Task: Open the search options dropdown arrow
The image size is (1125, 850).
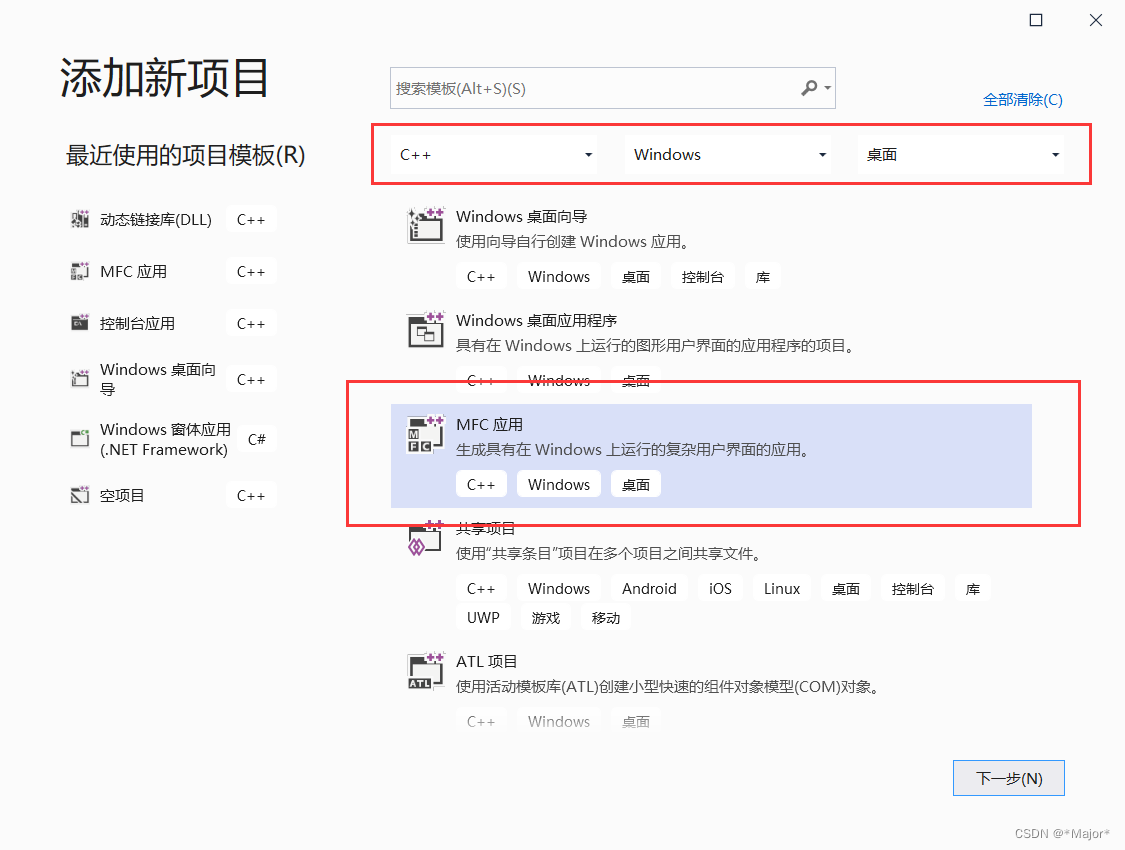Action: [827, 88]
